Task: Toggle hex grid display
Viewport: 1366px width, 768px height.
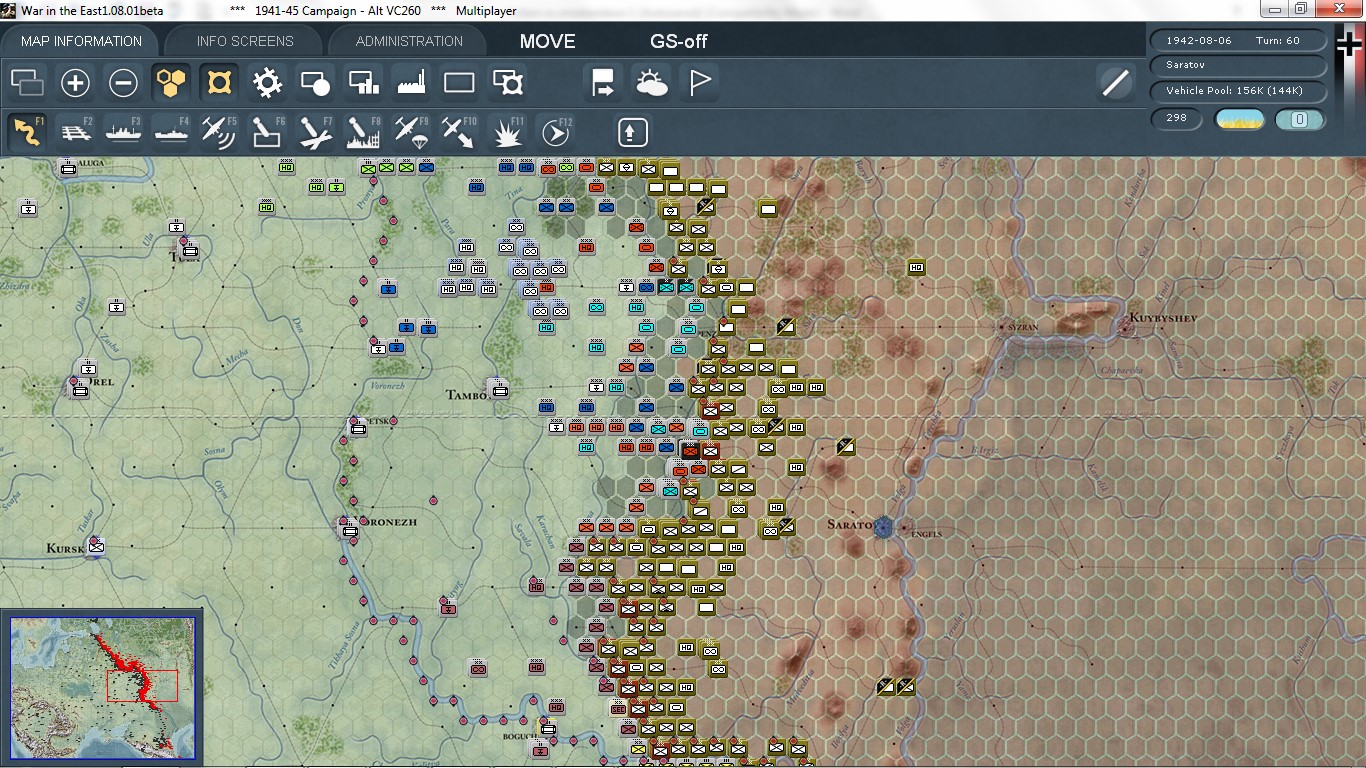Action: (171, 82)
